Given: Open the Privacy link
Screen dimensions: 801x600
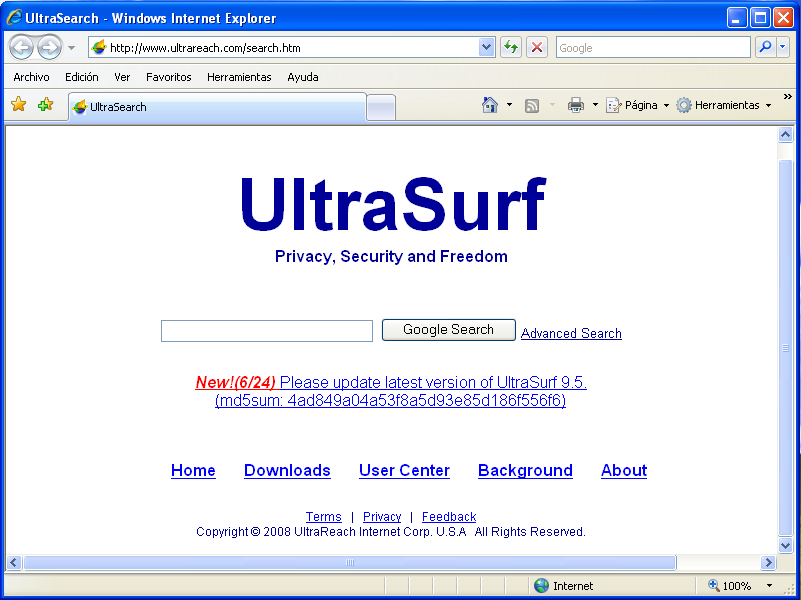Looking at the screenshot, I should pyautogui.click(x=382, y=517).
